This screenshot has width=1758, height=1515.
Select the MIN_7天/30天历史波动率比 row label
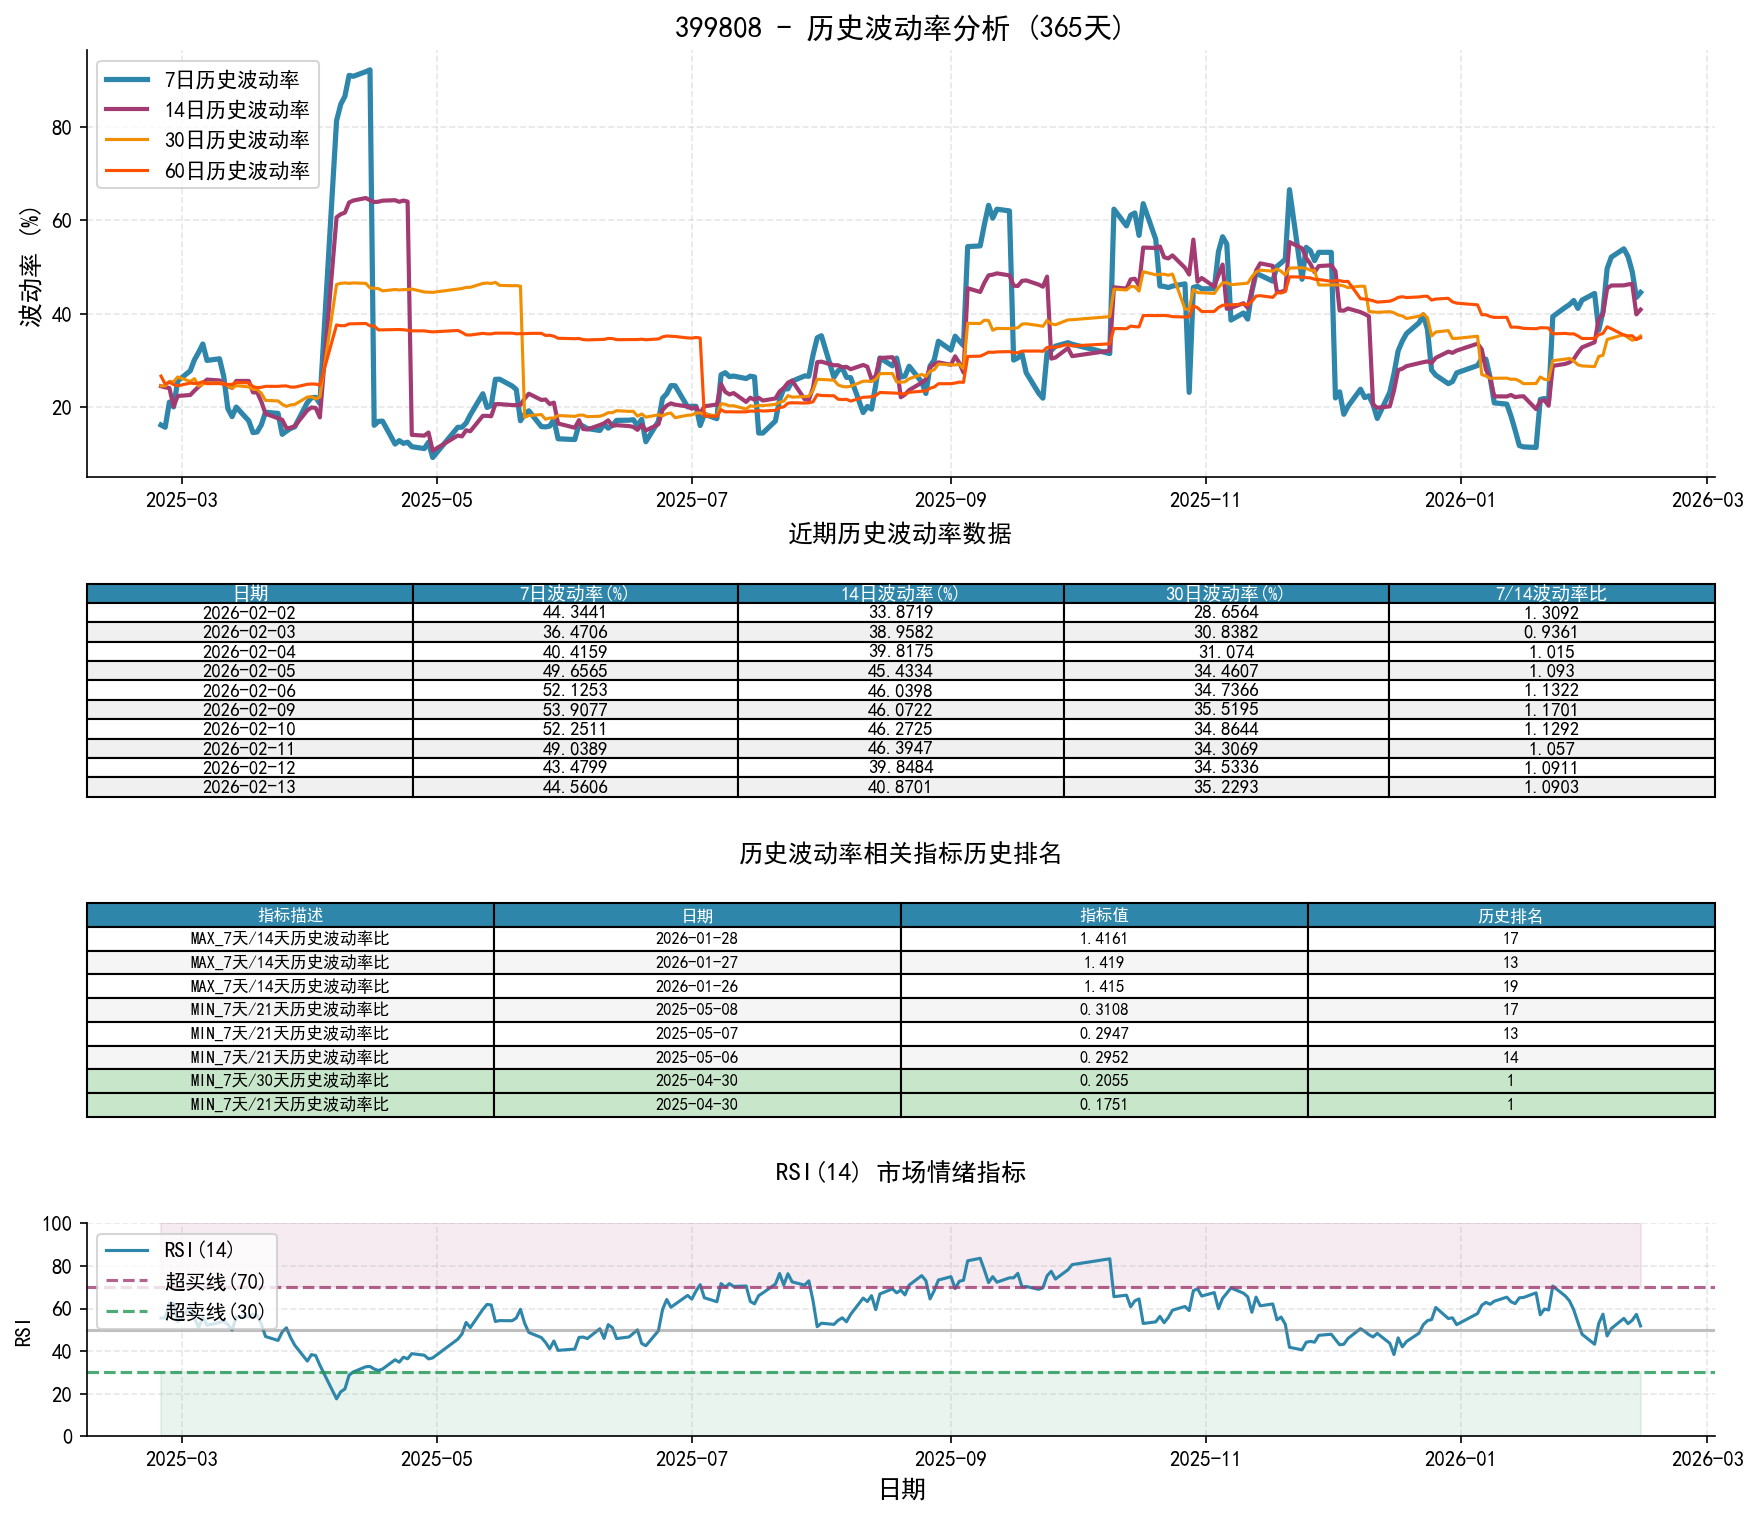click(290, 1081)
